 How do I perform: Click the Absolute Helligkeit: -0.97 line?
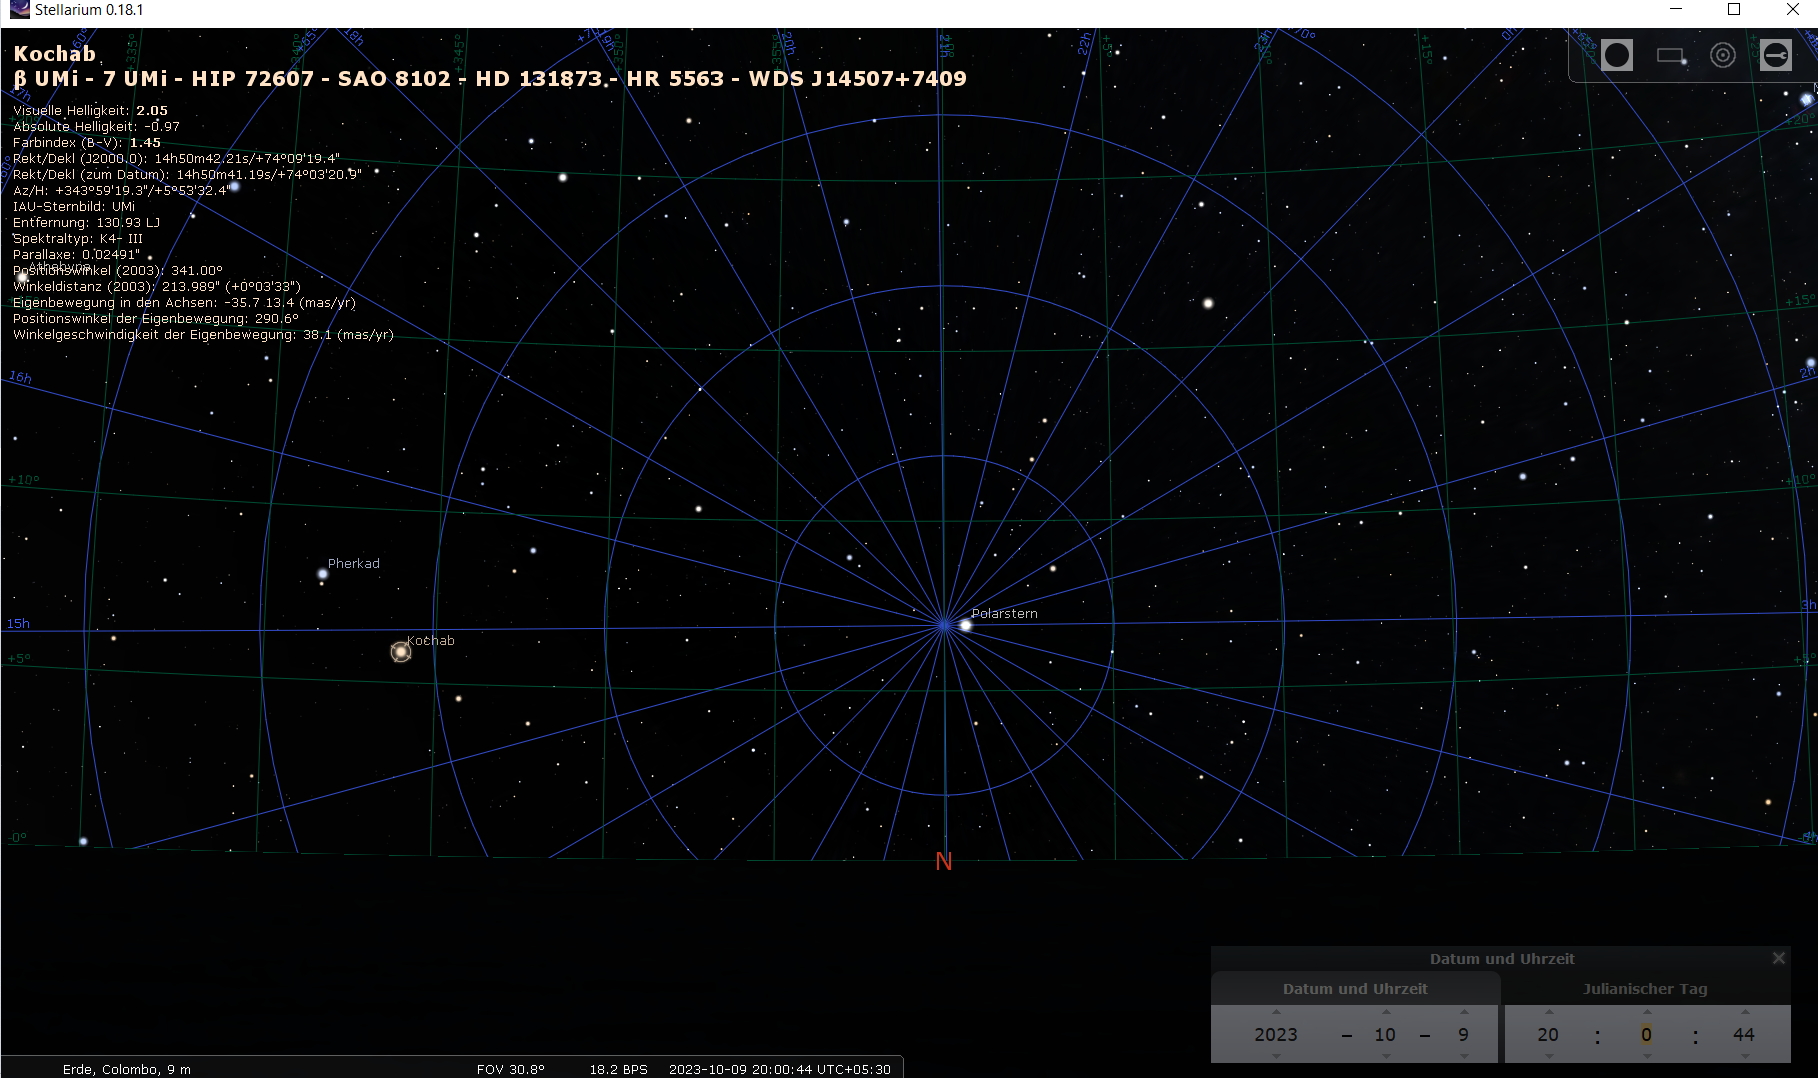(x=97, y=126)
